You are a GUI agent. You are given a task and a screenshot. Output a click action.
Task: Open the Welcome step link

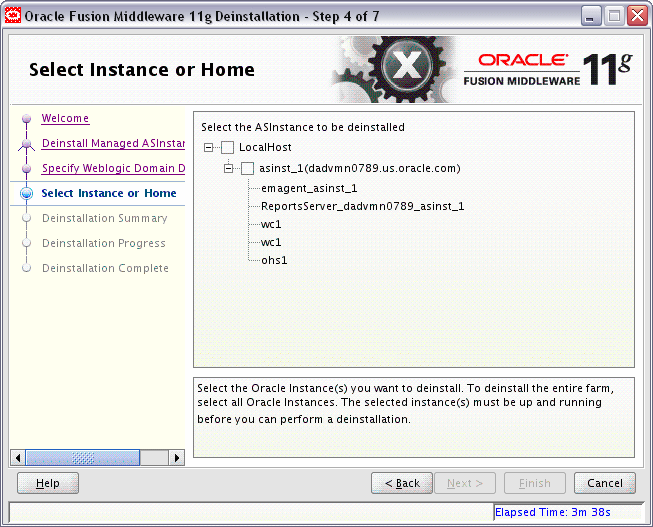(x=65, y=118)
